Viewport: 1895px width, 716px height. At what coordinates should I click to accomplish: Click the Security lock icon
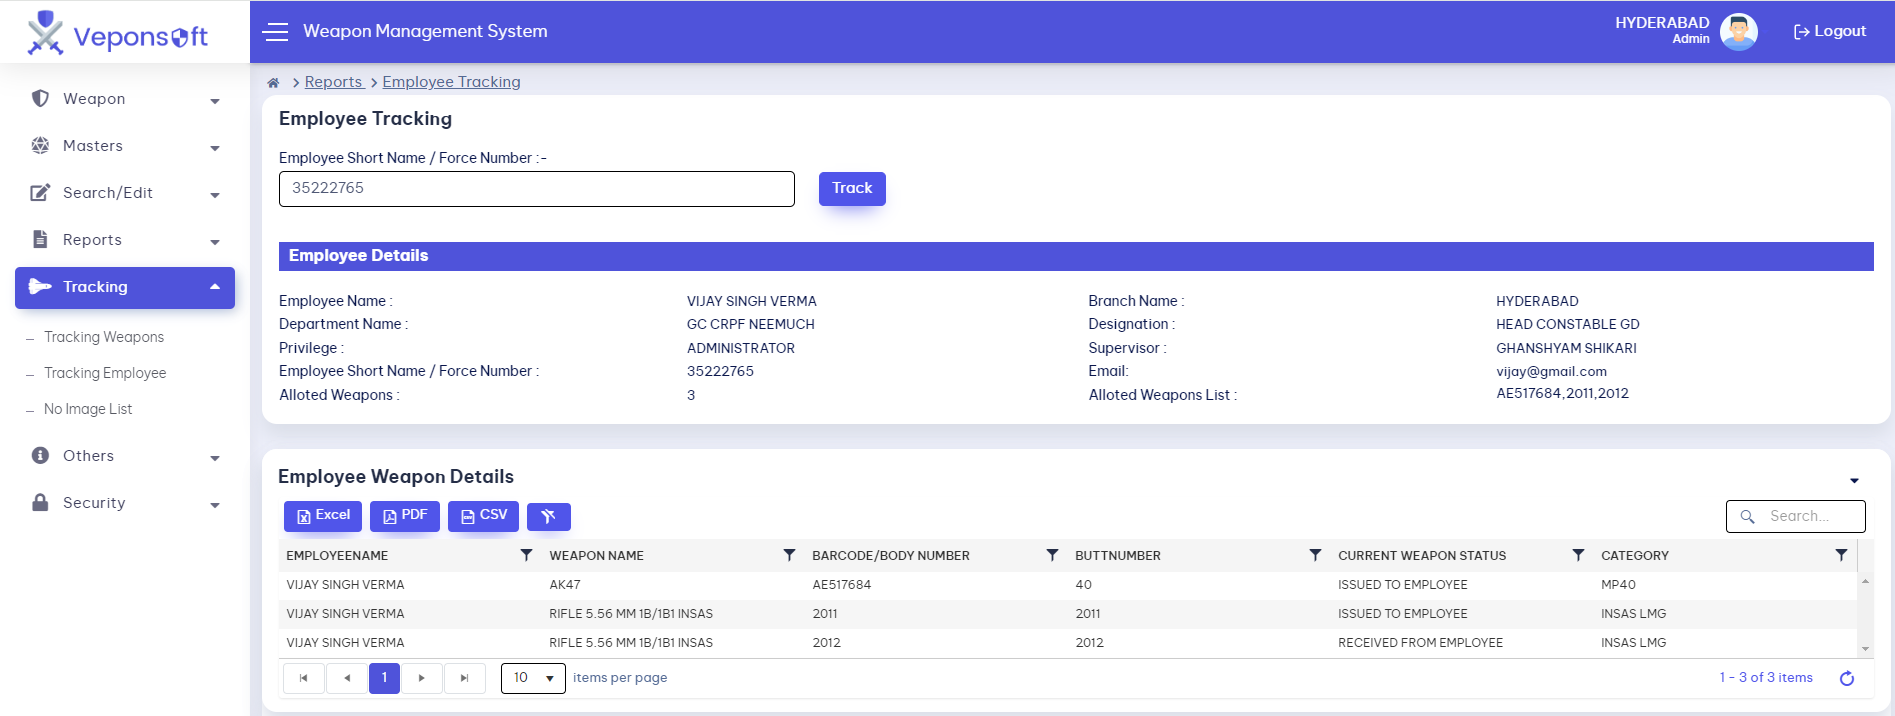pos(40,502)
